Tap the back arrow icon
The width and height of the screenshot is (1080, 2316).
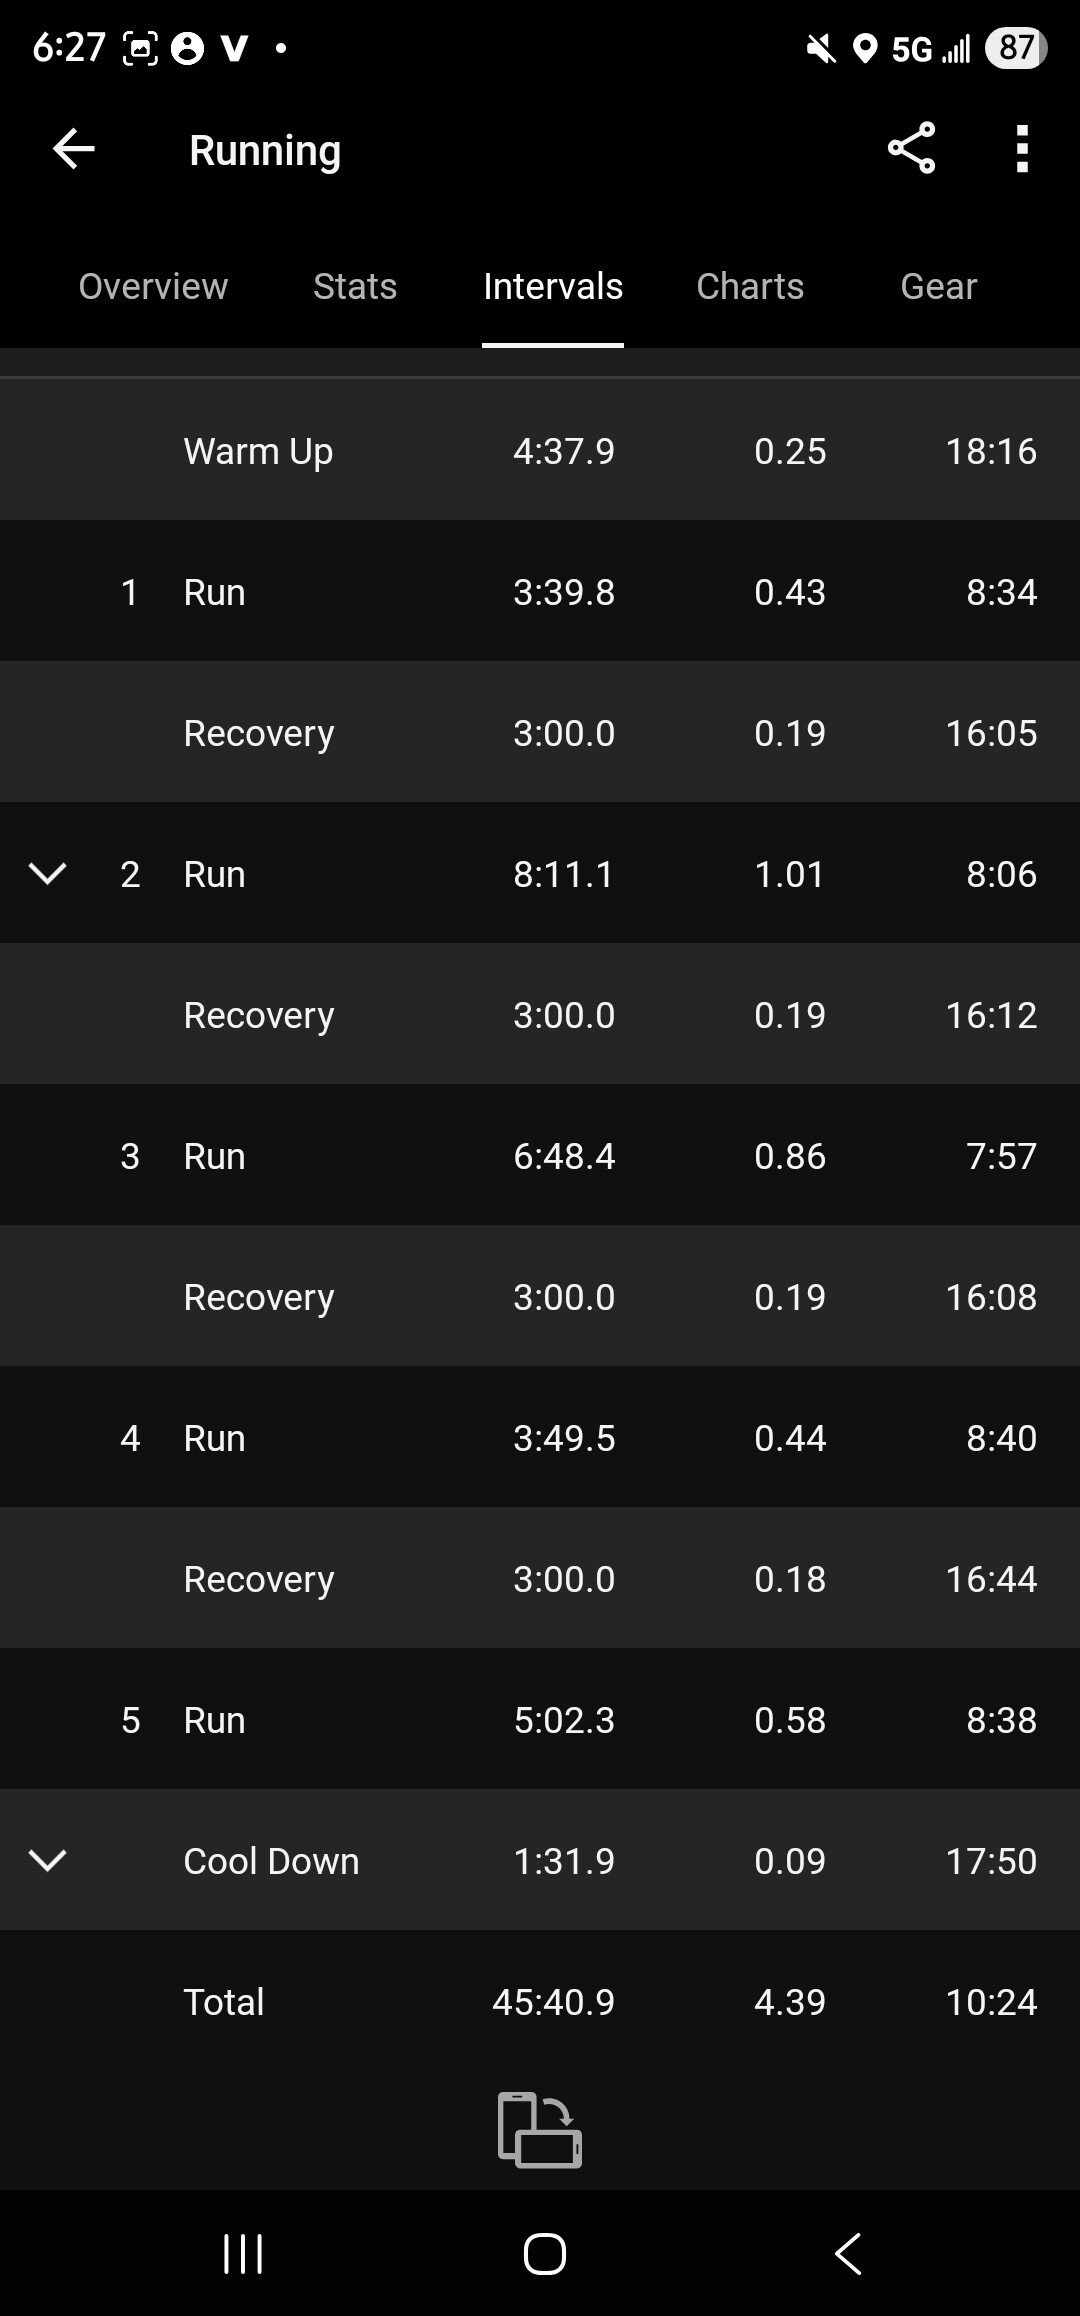(73, 150)
